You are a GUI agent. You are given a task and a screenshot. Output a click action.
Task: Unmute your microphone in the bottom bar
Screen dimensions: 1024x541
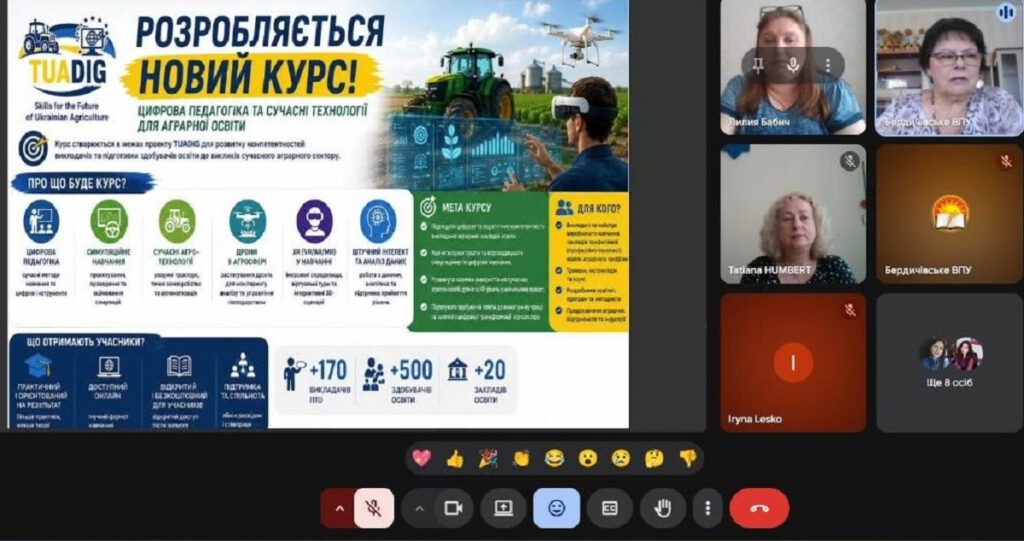tap(374, 508)
